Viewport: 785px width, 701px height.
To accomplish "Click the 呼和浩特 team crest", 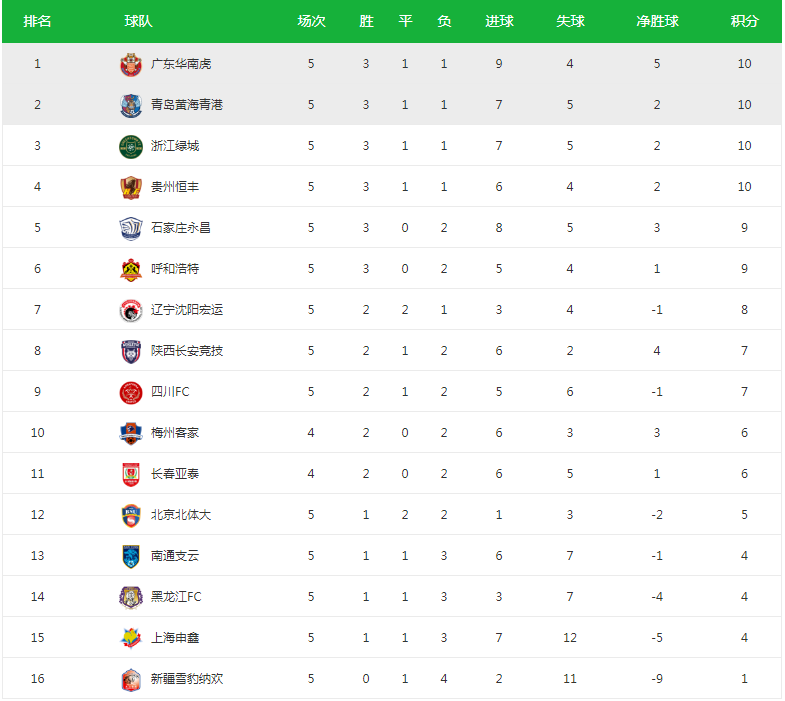I will pos(131,269).
